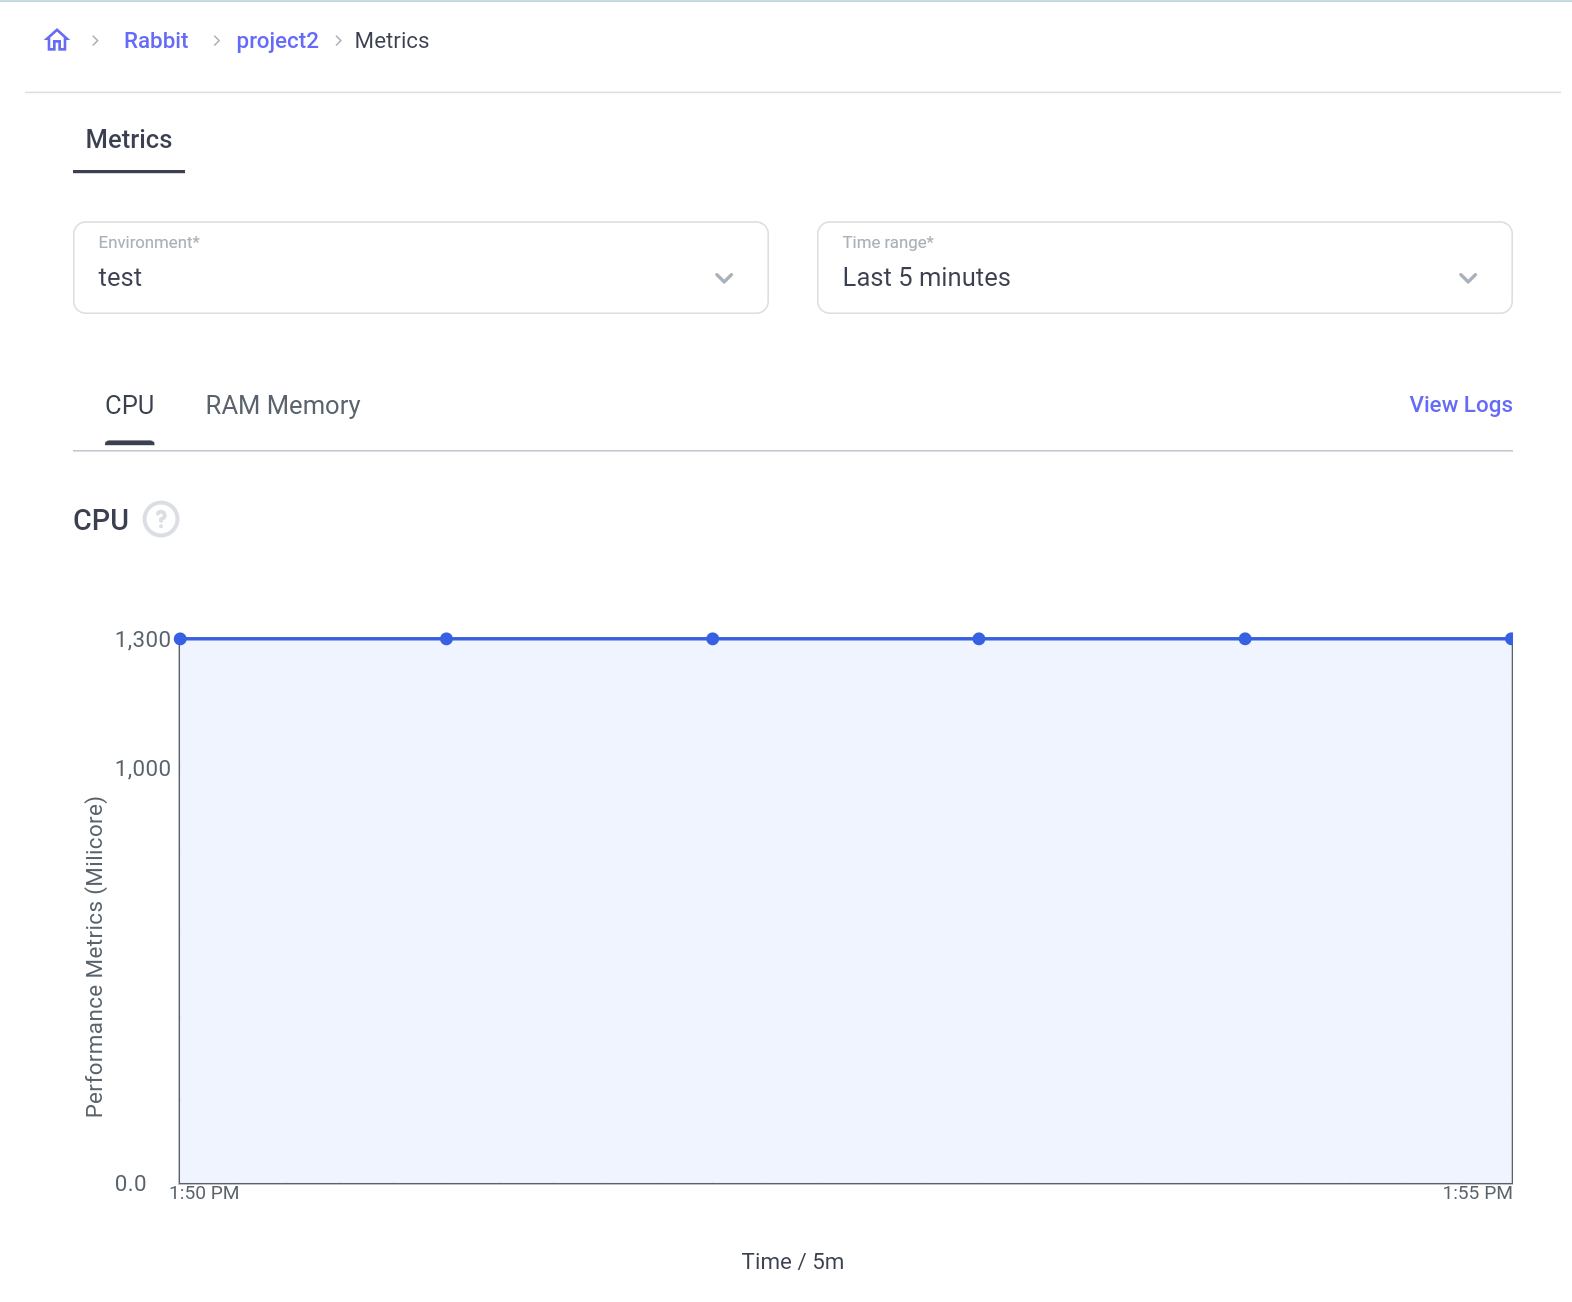Click inside the shaded CPU chart area
This screenshot has width=1572, height=1302.
[x=845, y=910]
